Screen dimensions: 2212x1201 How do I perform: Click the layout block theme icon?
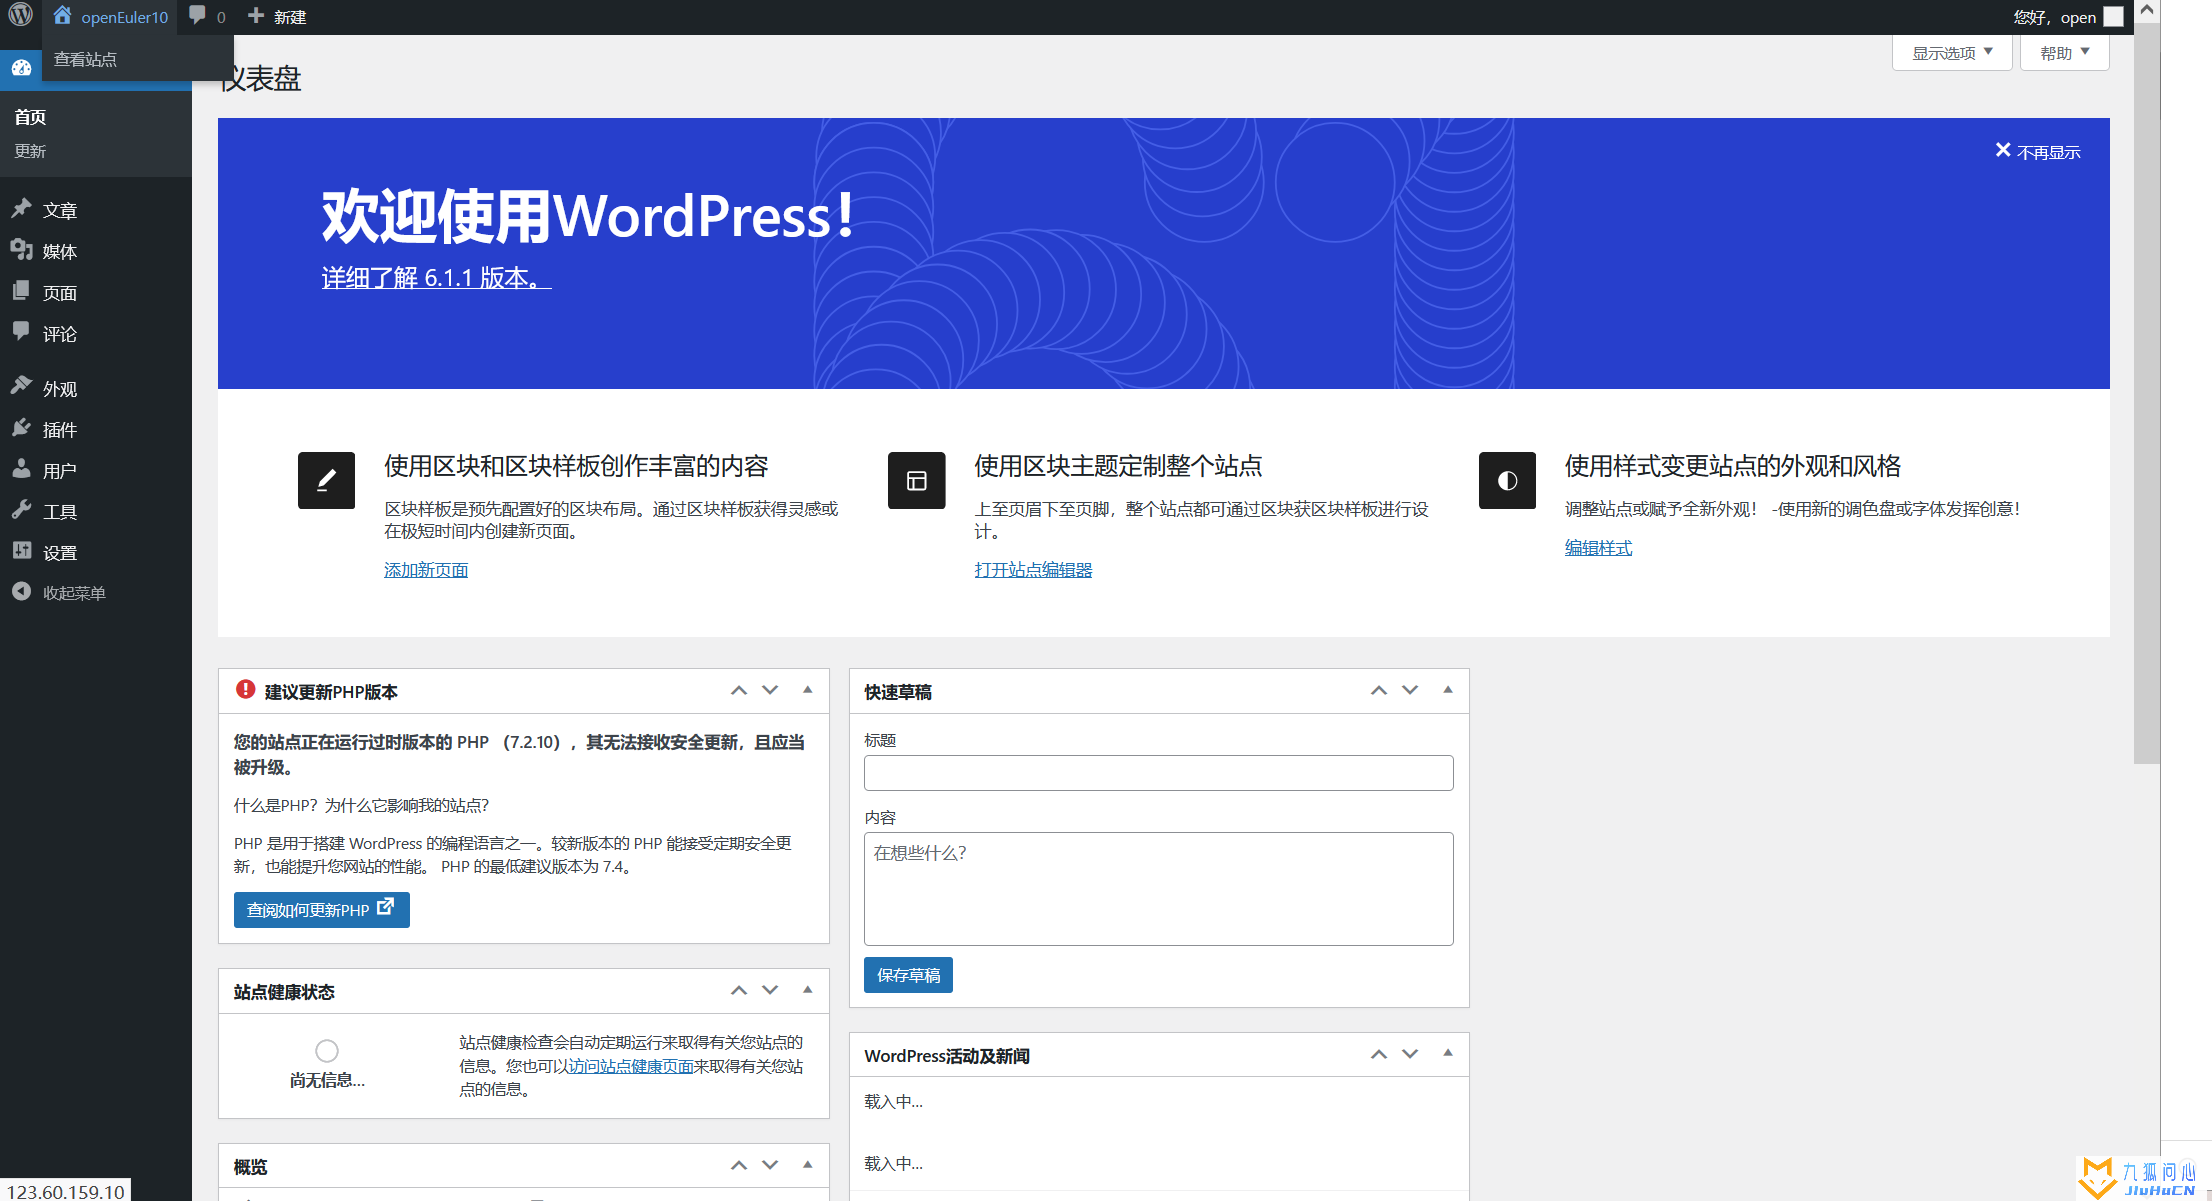[x=916, y=481]
